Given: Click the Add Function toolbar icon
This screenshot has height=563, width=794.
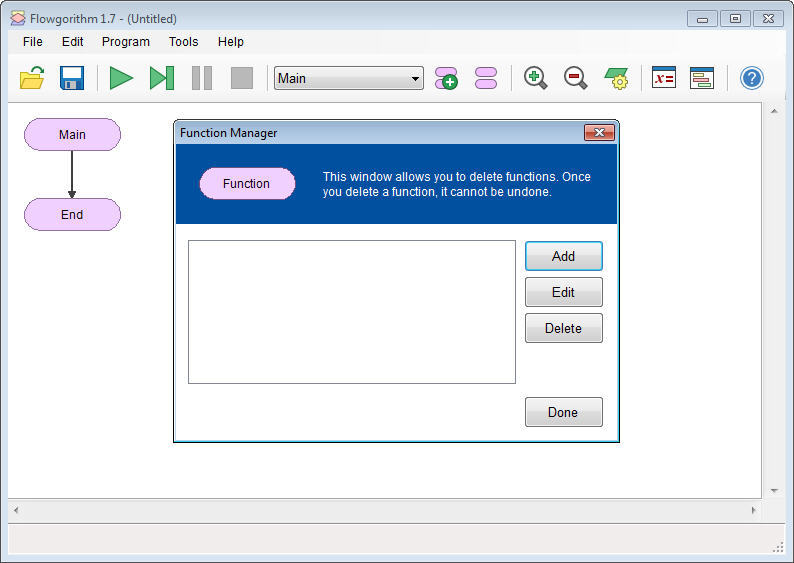Looking at the screenshot, I should pos(446,78).
